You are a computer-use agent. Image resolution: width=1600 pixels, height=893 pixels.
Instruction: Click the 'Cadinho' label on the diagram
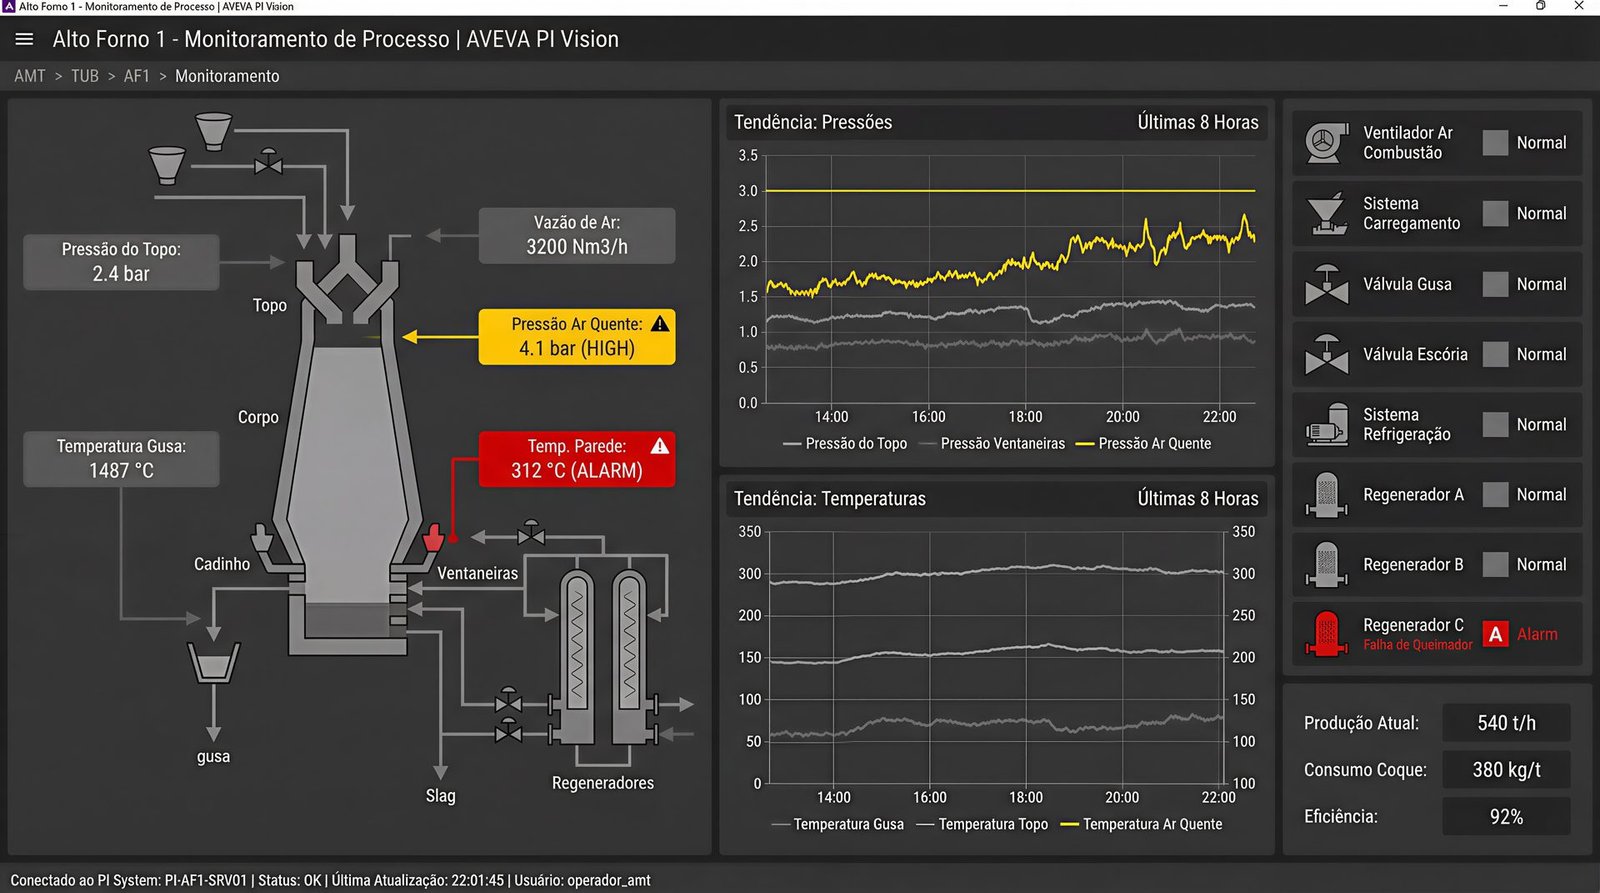pyautogui.click(x=222, y=564)
